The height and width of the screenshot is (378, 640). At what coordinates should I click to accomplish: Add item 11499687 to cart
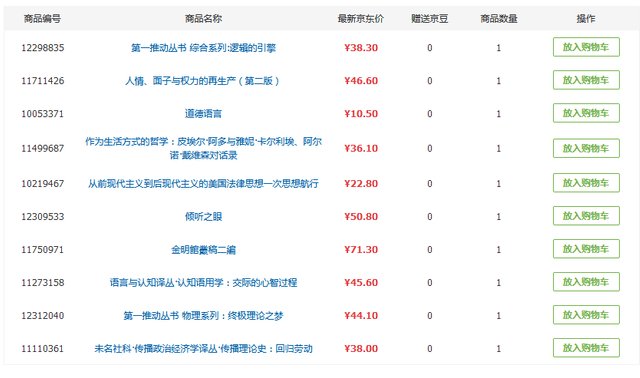pos(586,148)
